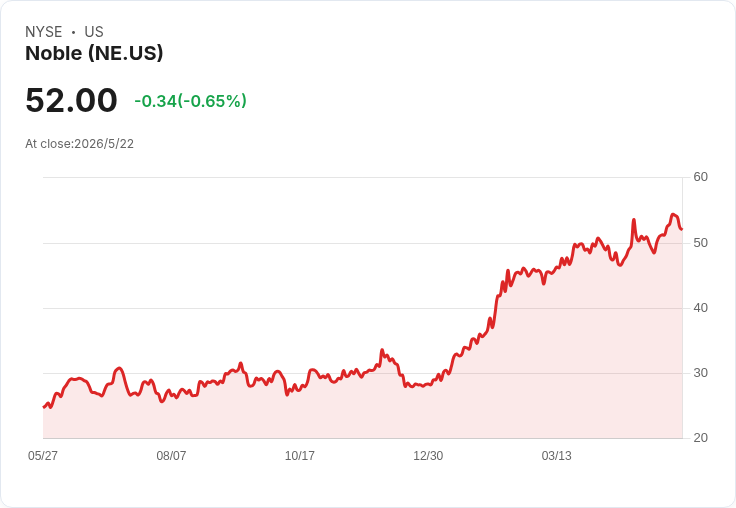Click the 50 price axis label

tap(701, 243)
